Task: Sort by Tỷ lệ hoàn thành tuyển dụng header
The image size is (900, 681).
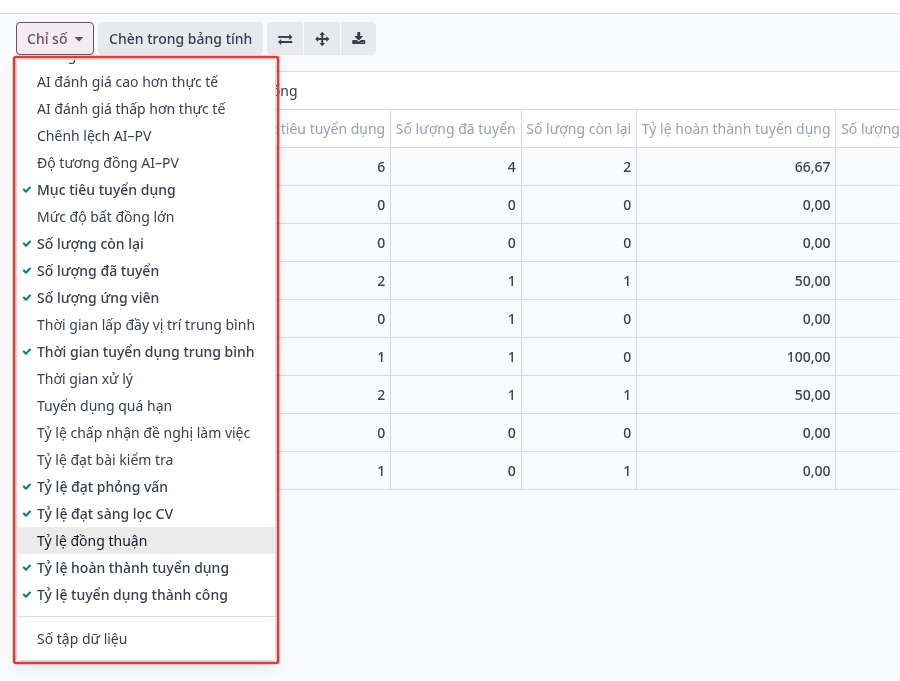Action: (736, 129)
